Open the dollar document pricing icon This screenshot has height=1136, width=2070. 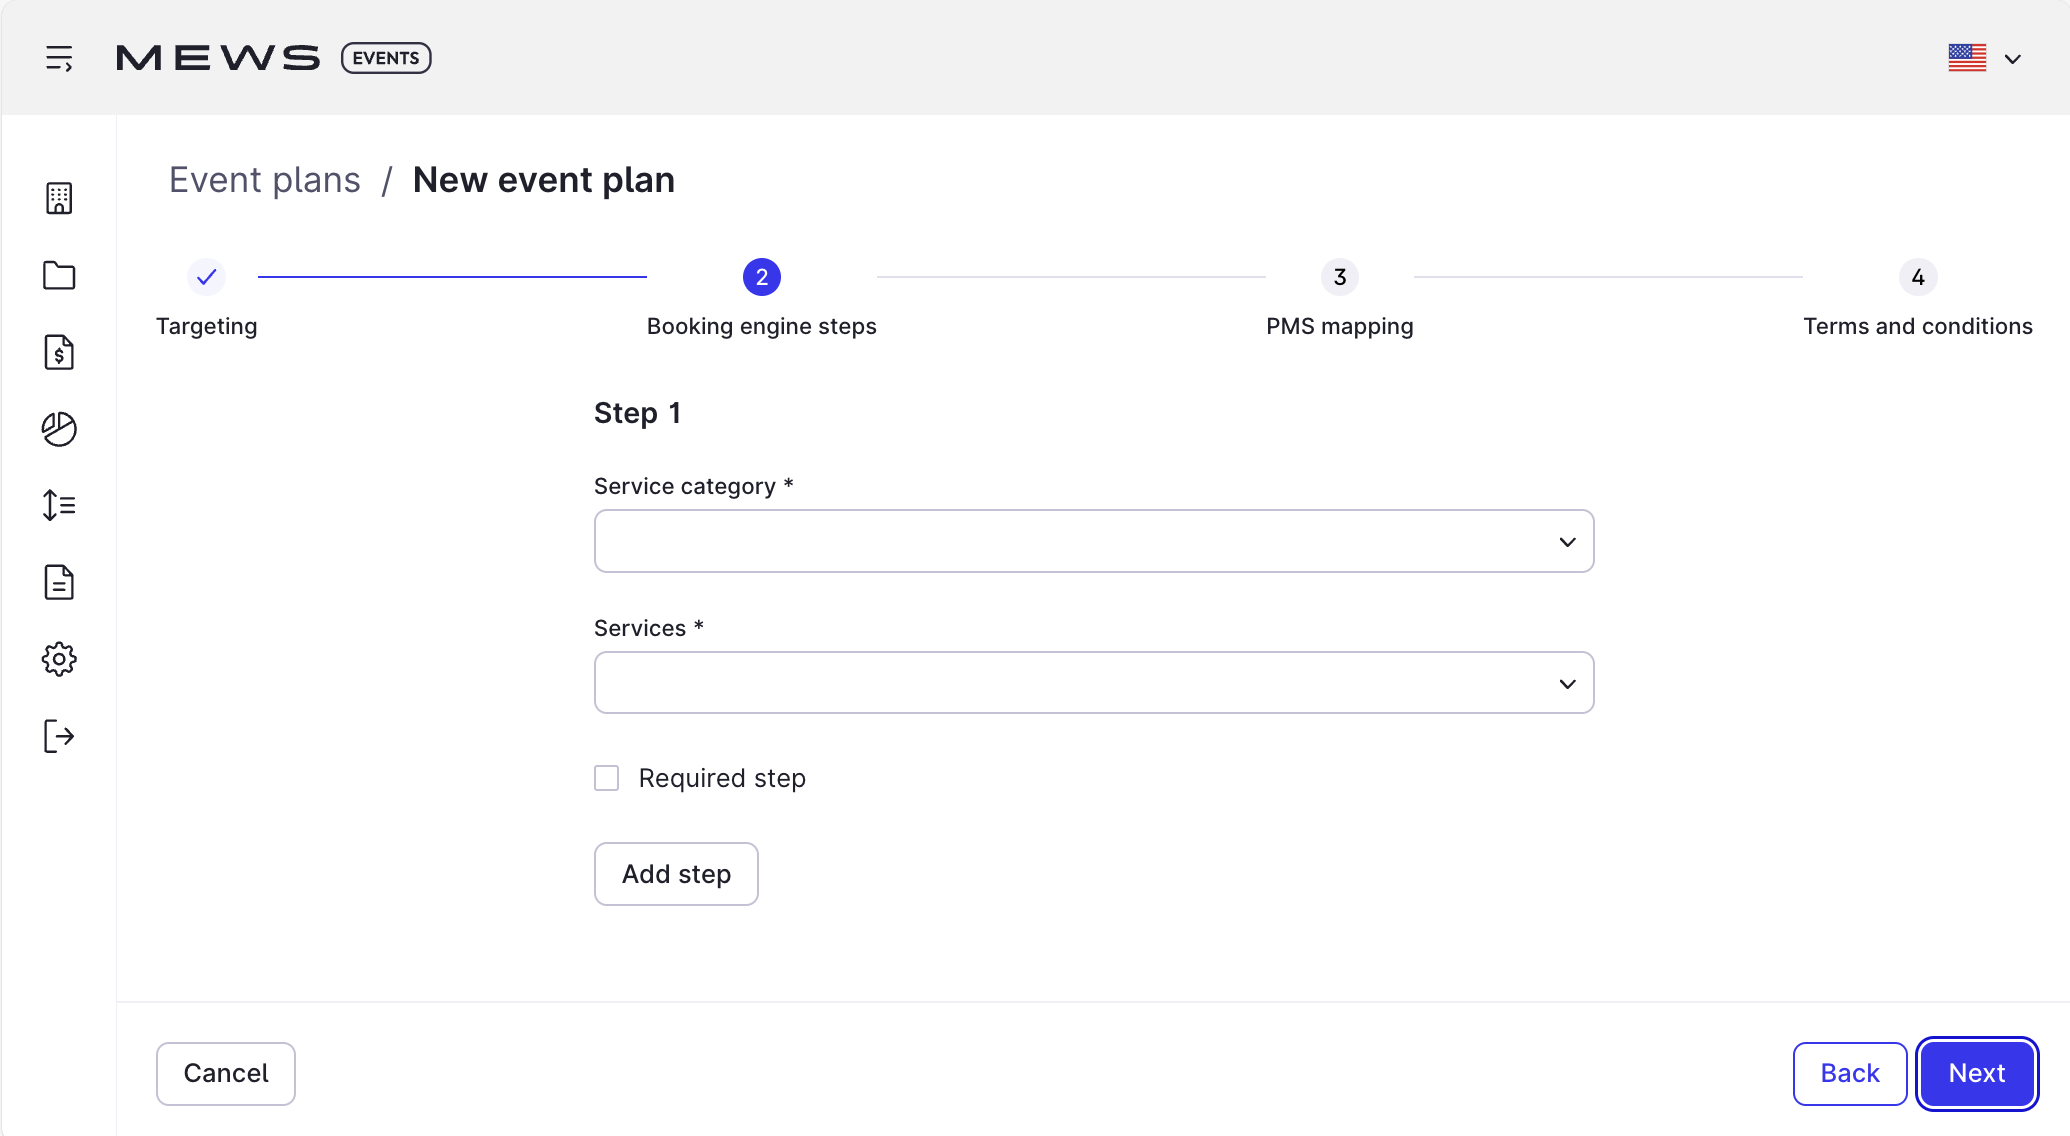pos(59,352)
